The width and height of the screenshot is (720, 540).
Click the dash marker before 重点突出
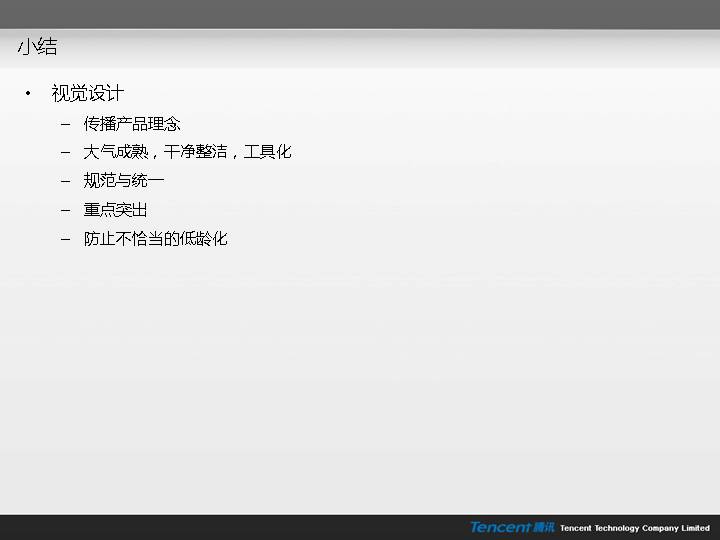click(x=65, y=210)
